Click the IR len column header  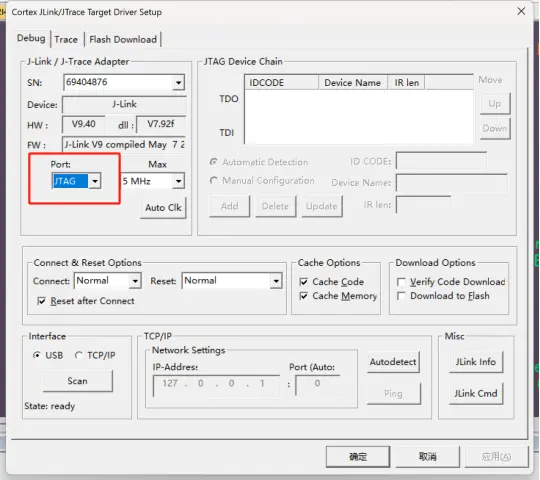406,83
